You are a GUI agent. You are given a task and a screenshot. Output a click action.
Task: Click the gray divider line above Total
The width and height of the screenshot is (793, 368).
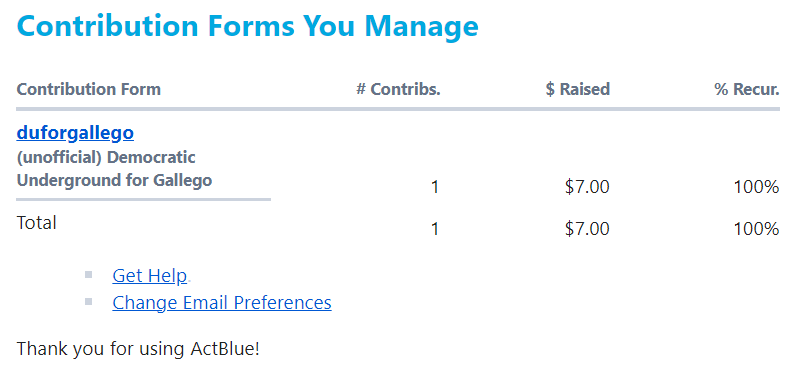144,199
